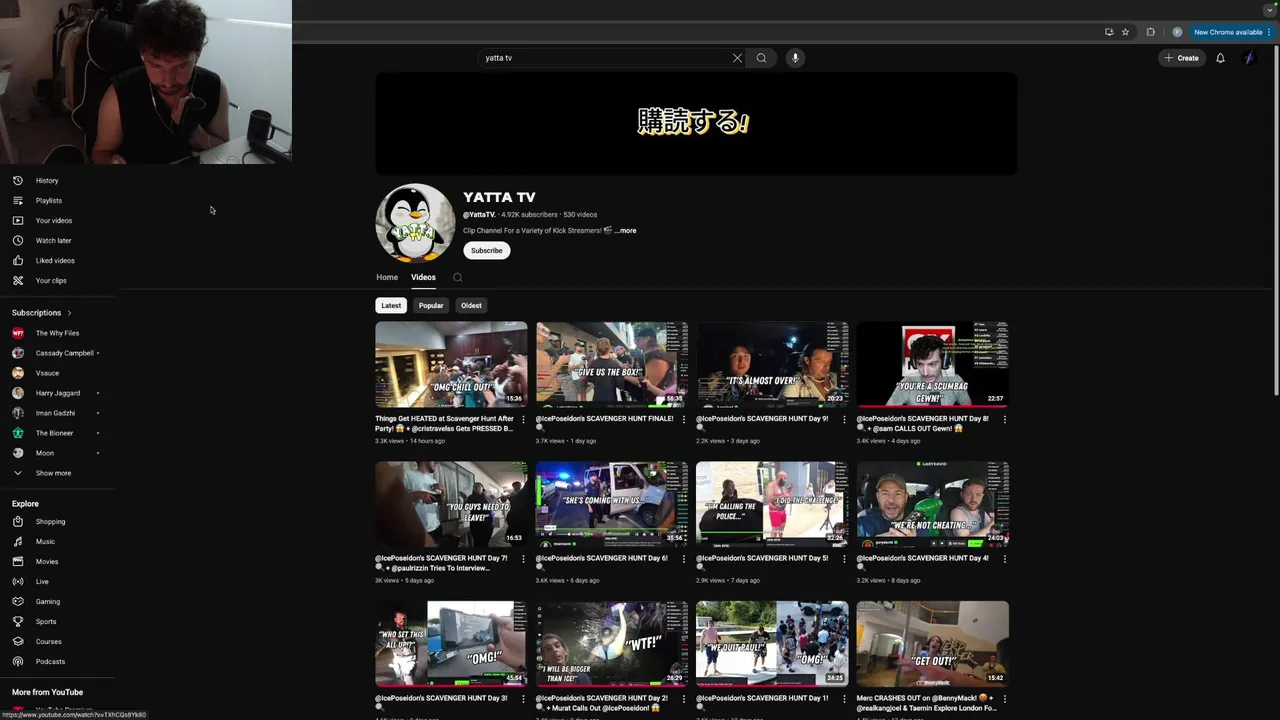Select the channel Videos tab
Image resolution: width=1280 pixels, height=720 pixels.
point(423,277)
